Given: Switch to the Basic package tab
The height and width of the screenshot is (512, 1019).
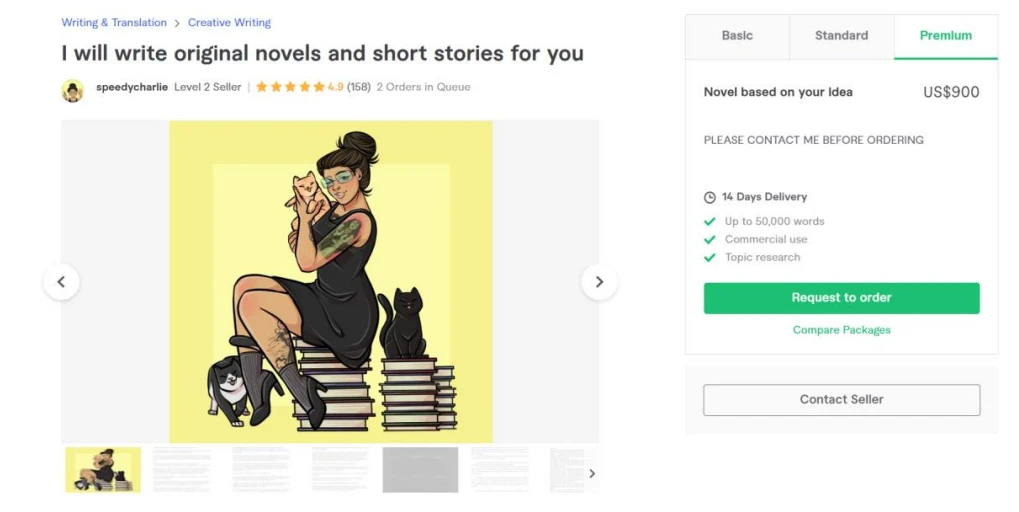Looking at the screenshot, I should (738, 36).
